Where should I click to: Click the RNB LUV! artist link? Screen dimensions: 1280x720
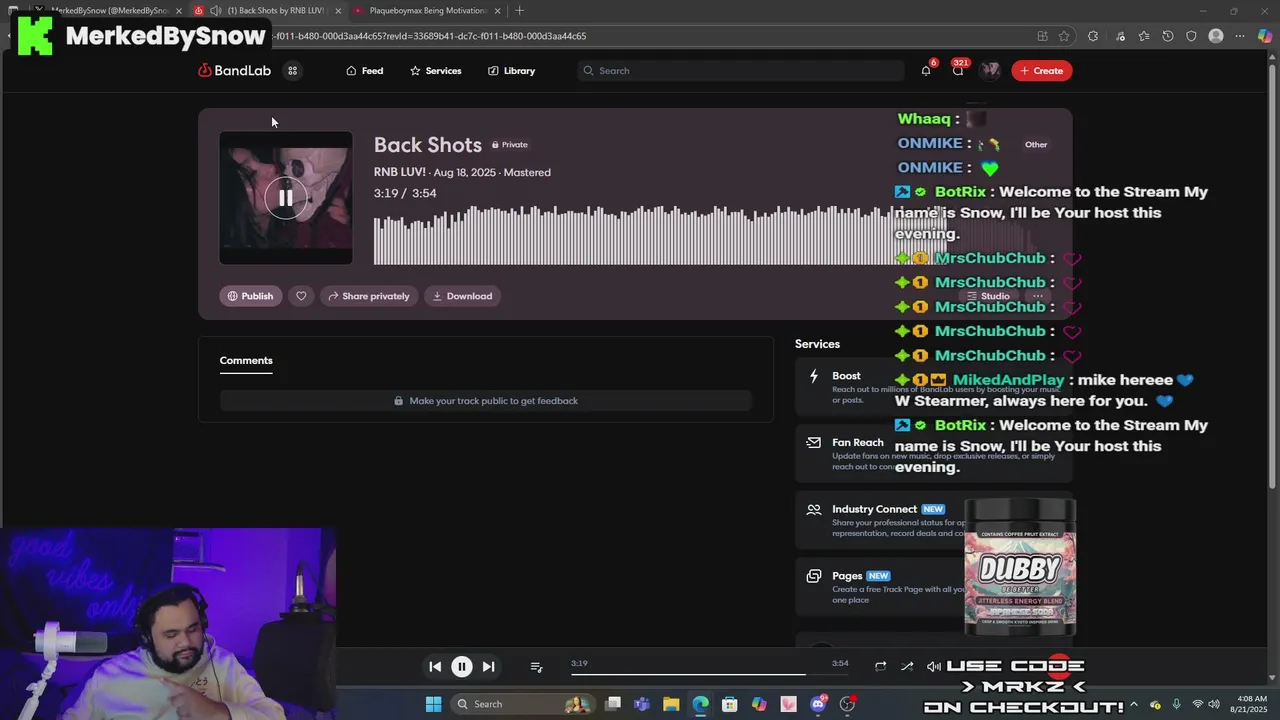coord(400,172)
